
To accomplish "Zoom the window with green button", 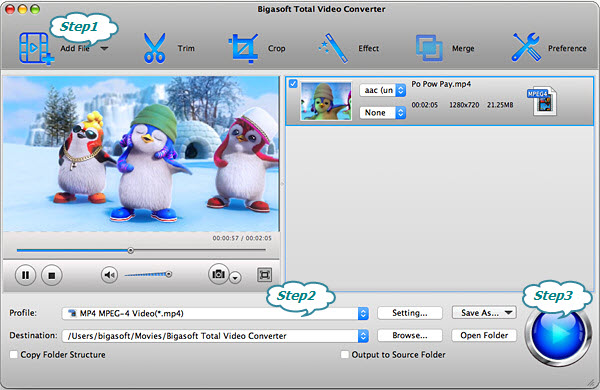I will pyautogui.click(x=35, y=10).
